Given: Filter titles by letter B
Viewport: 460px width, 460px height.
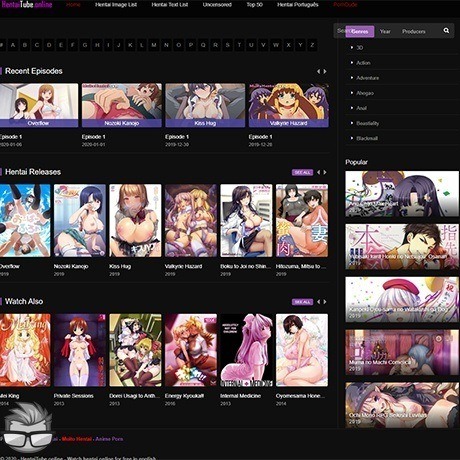Looking at the screenshot, I should pyautogui.click(x=25, y=45).
